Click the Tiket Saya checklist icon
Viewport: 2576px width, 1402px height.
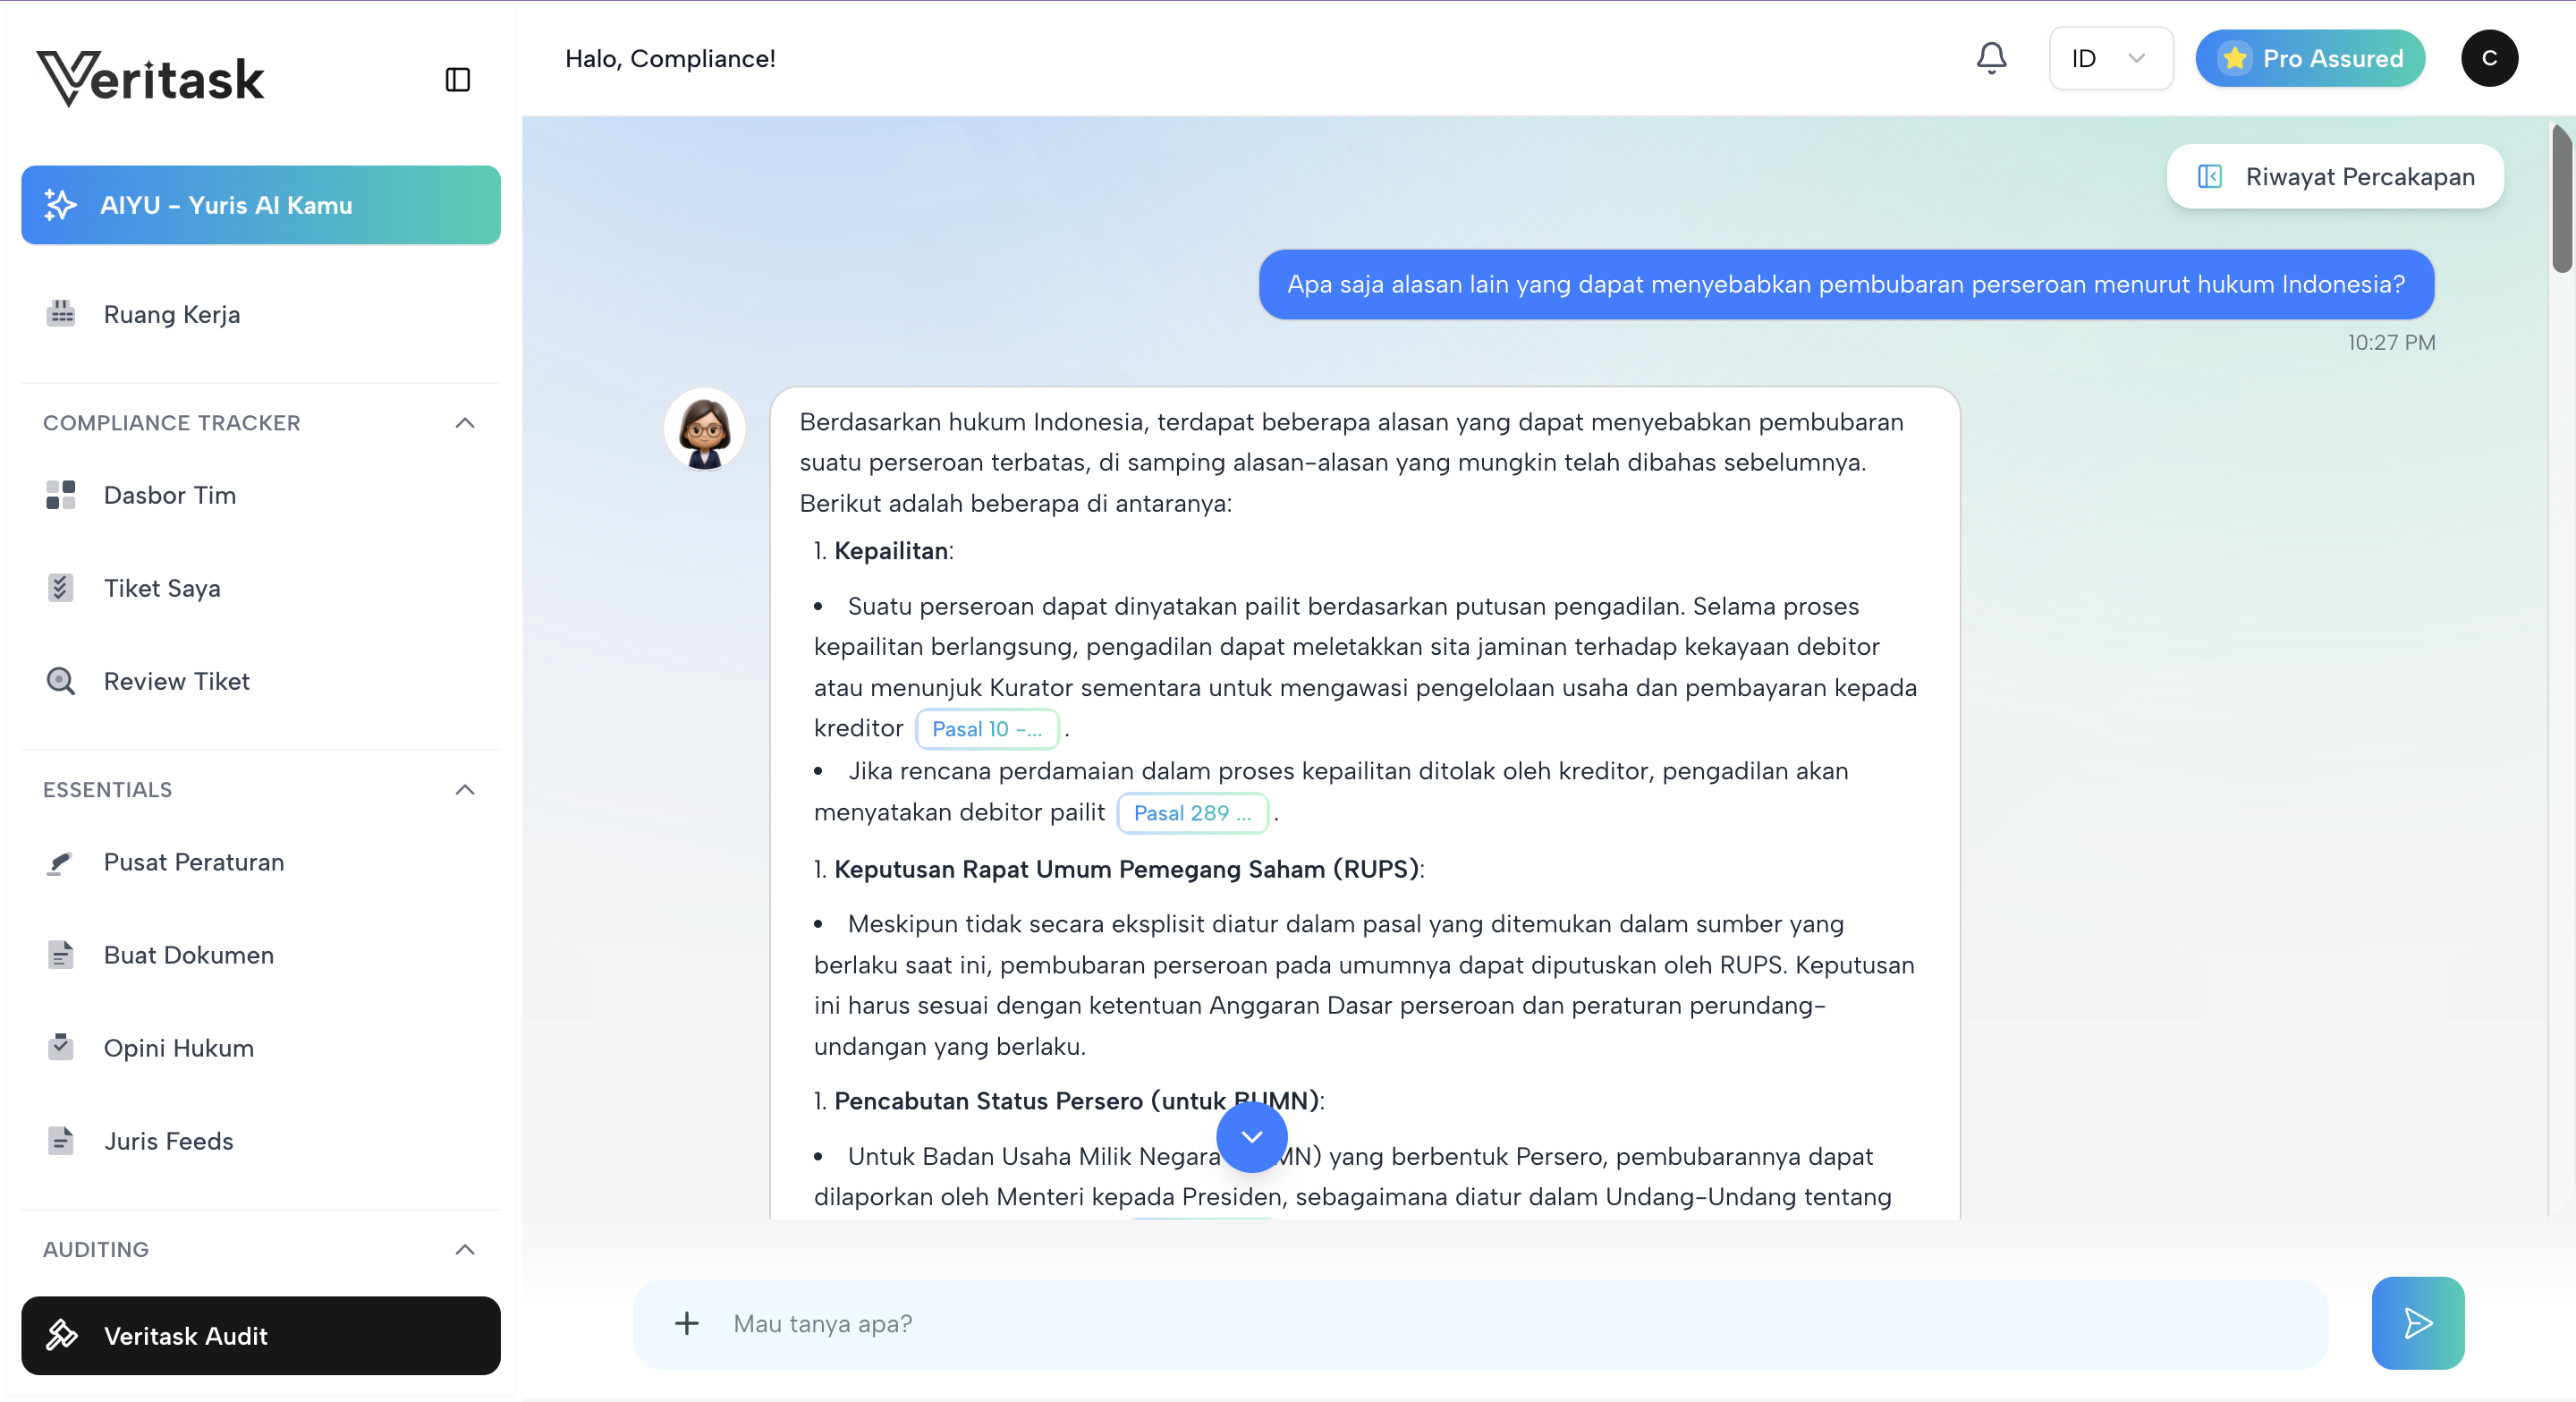(x=60, y=587)
